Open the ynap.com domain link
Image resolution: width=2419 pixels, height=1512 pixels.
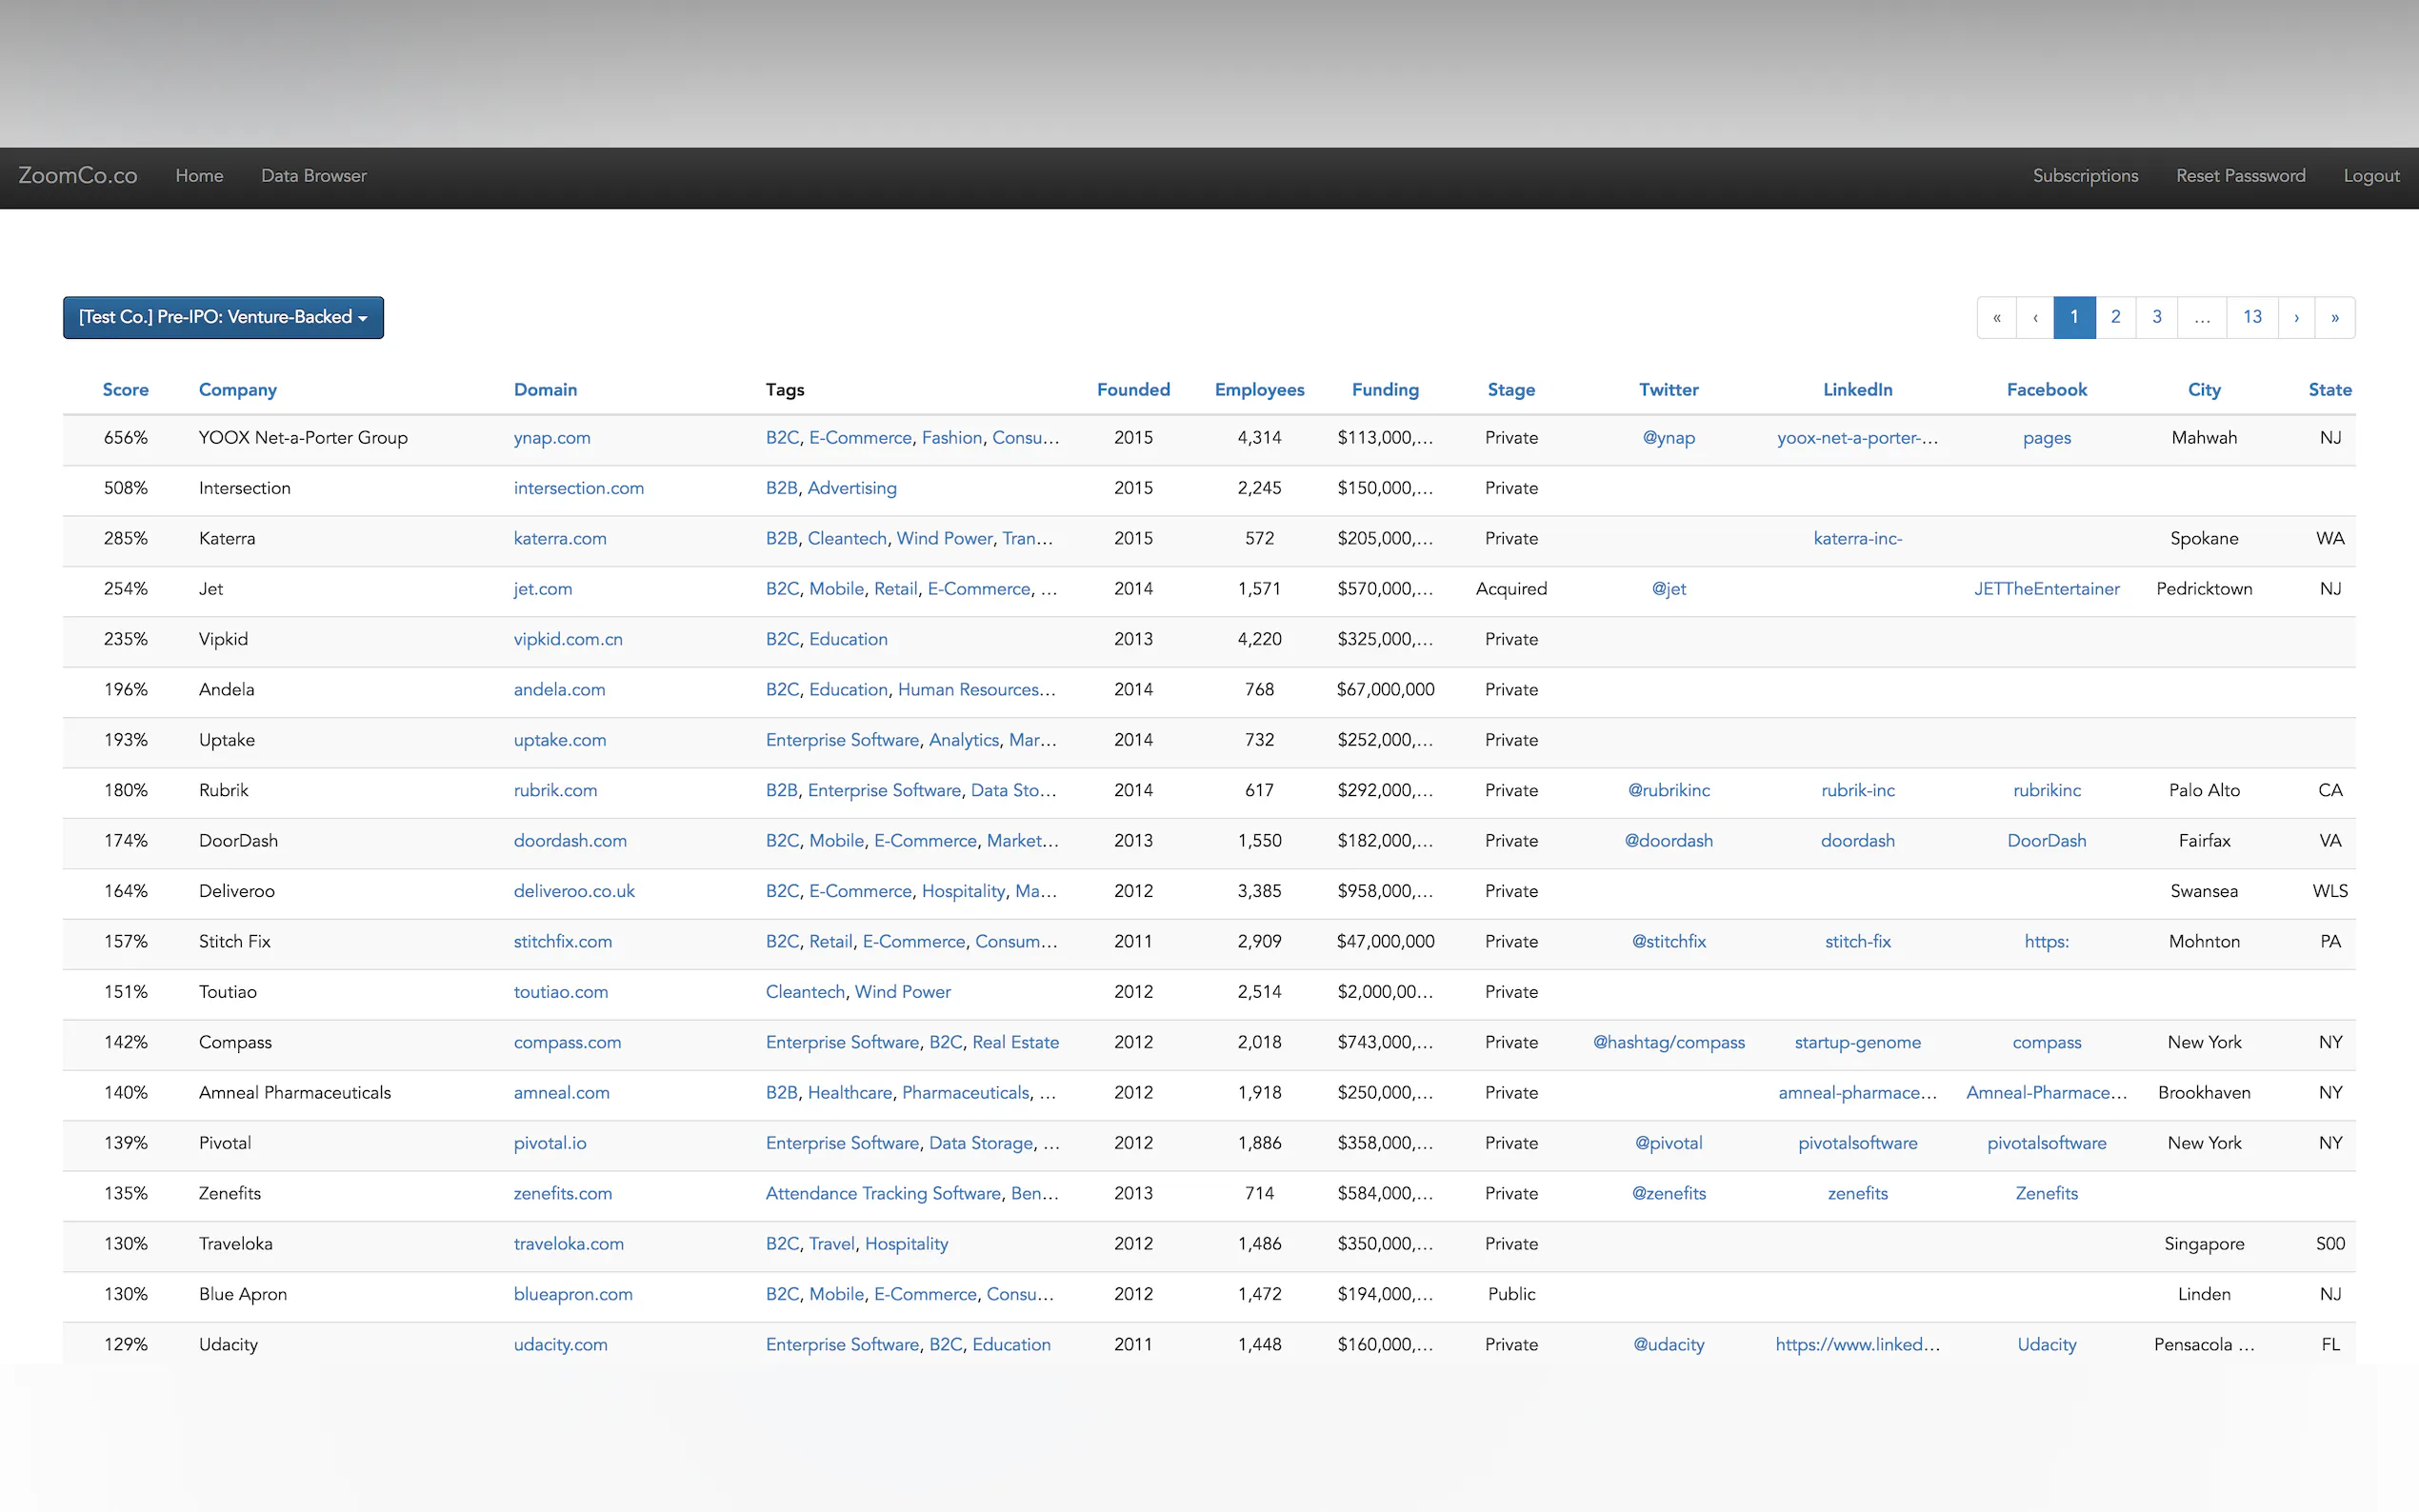(x=552, y=438)
